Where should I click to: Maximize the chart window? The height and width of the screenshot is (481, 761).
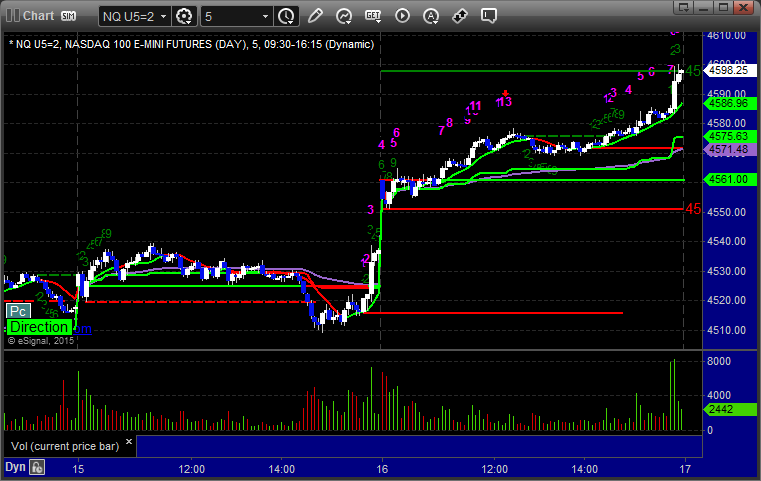[x=724, y=7]
